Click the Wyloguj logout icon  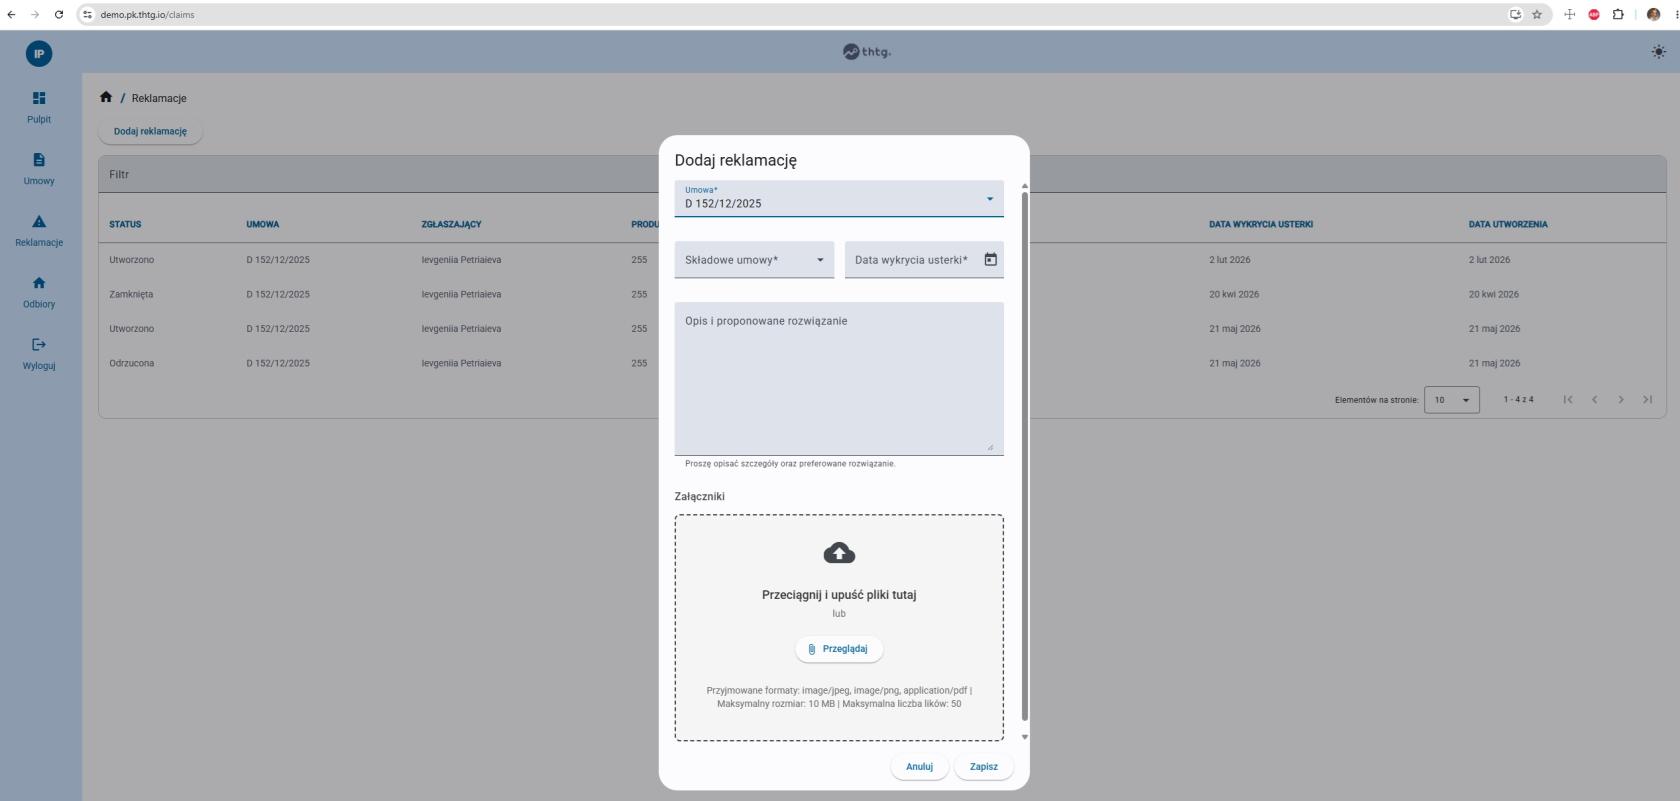[x=39, y=344]
